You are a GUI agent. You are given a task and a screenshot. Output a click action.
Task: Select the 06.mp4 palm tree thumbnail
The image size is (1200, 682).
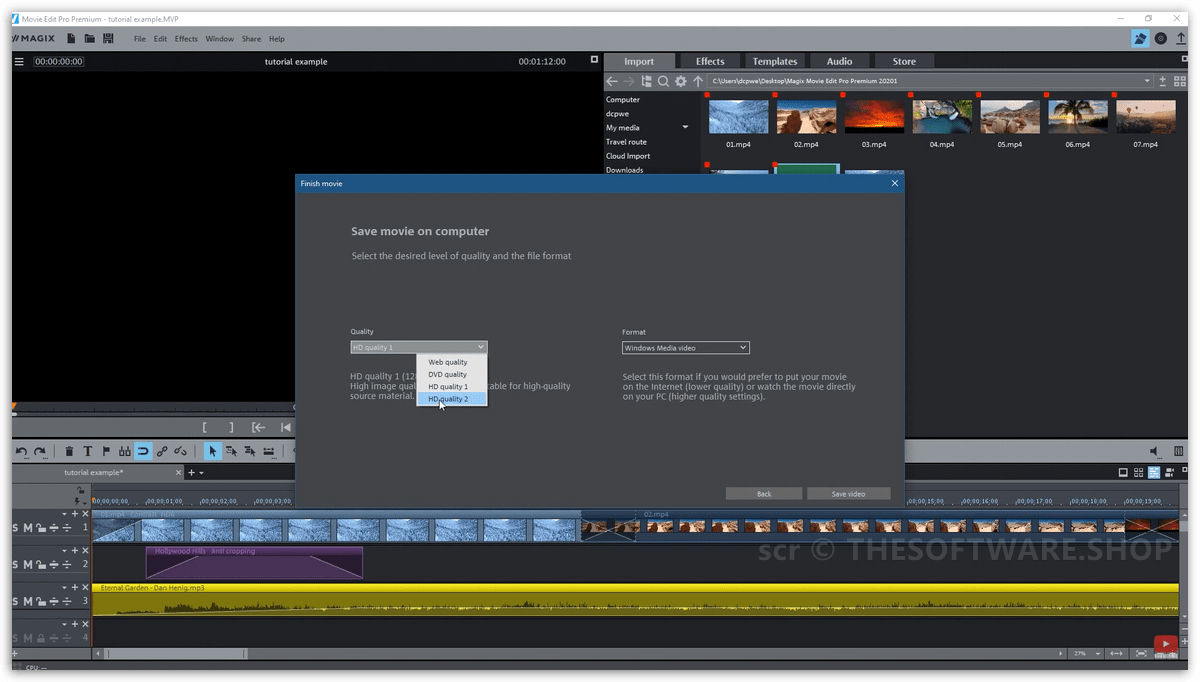pyautogui.click(x=1077, y=116)
